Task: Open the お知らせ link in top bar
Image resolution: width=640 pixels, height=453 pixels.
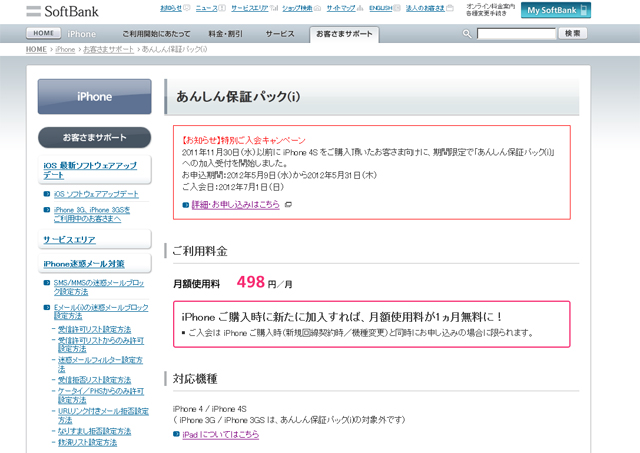Action: click(171, 8)
